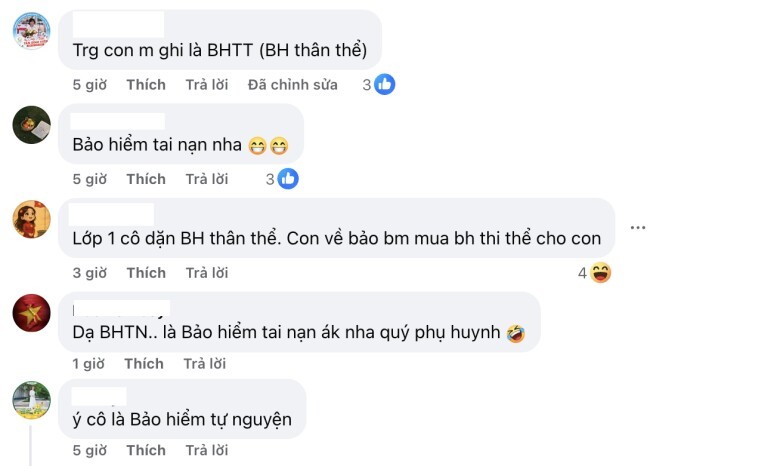The image size is (780, 466).
Task: View edit history via 'Đã chỉnh sửa'
Action: [293, 85]
